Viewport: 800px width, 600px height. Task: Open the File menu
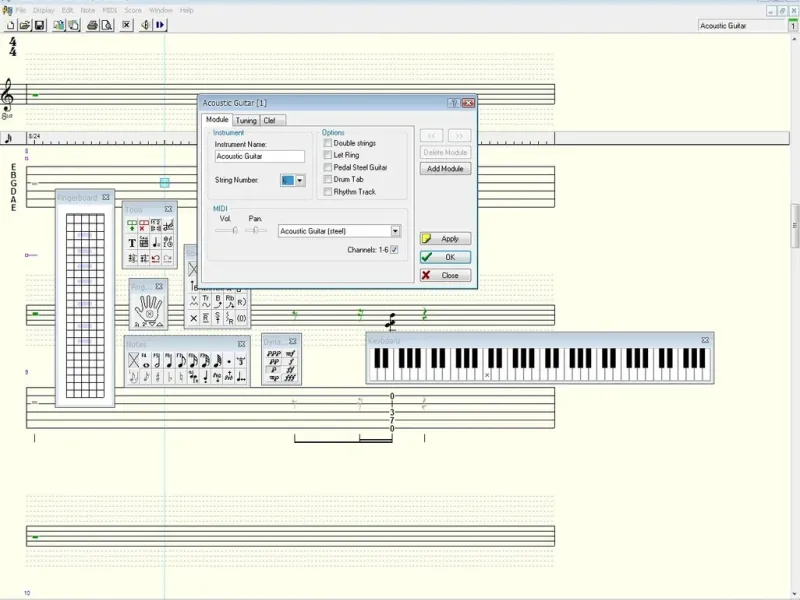pyautogui.click(x=20, y=10)
